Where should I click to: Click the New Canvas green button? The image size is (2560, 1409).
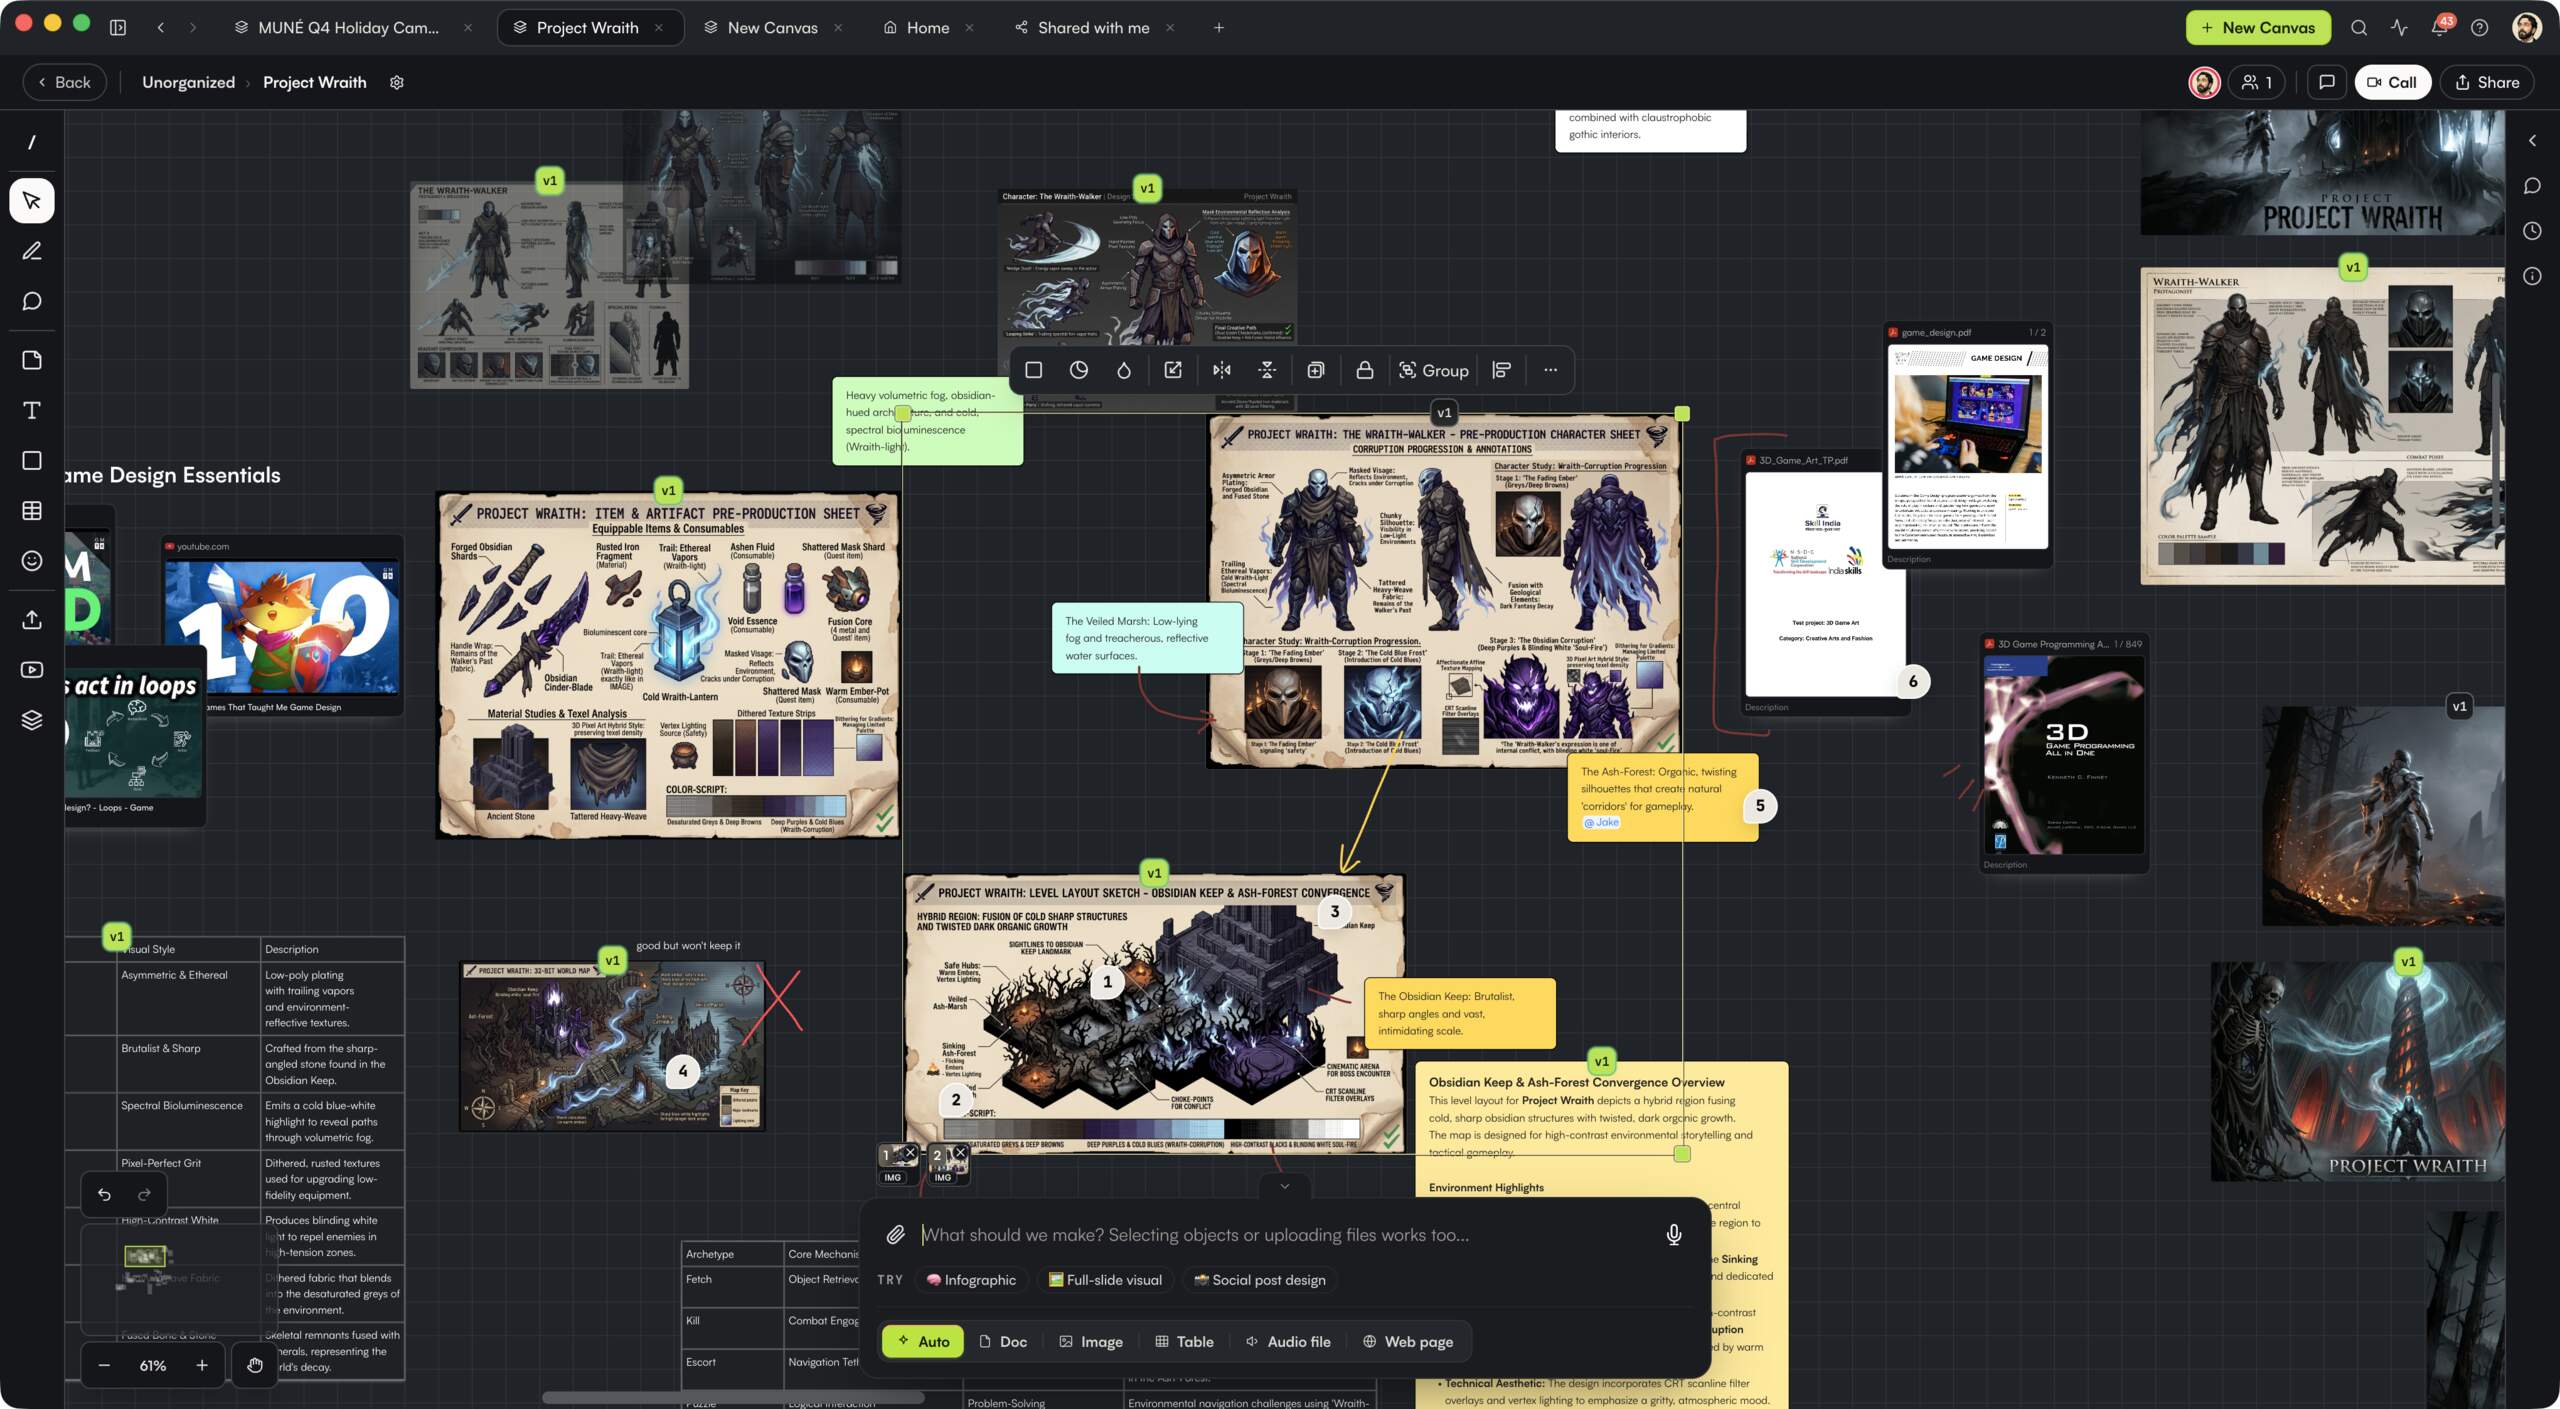click(2258, 28)
